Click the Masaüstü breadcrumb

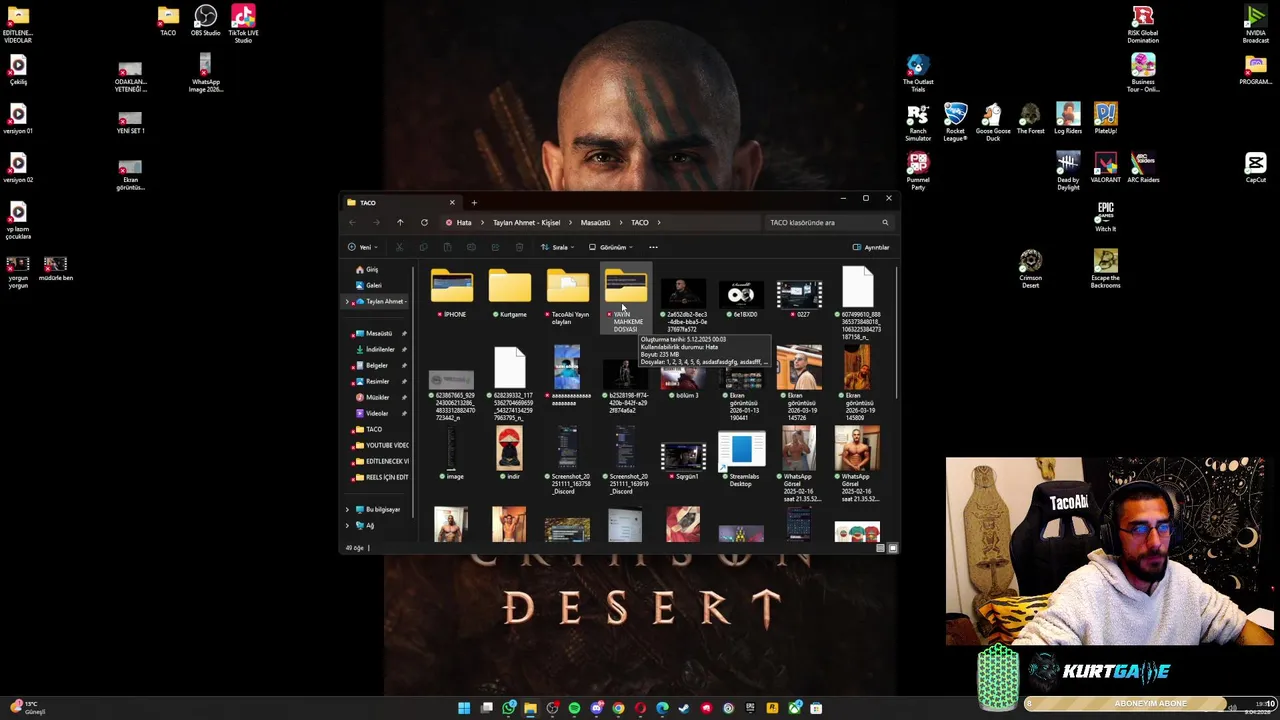point(595,223)
